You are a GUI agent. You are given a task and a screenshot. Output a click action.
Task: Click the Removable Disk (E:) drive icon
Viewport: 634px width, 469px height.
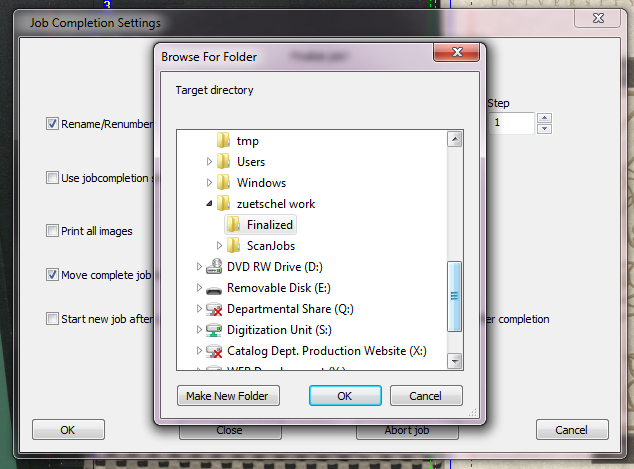pyautogui.click(x=213, y=288)
